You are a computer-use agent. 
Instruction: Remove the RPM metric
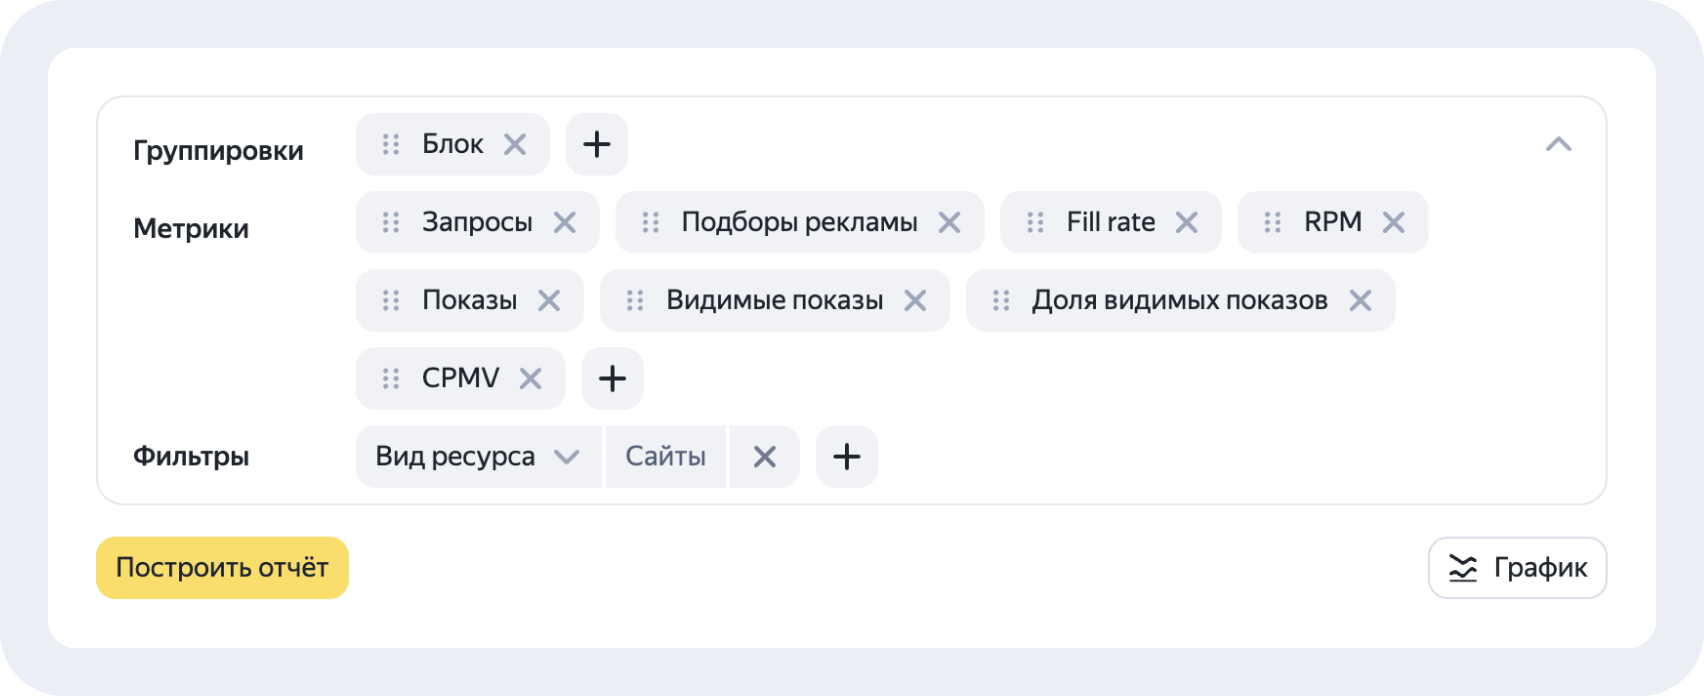click(x=1394, y=223)
